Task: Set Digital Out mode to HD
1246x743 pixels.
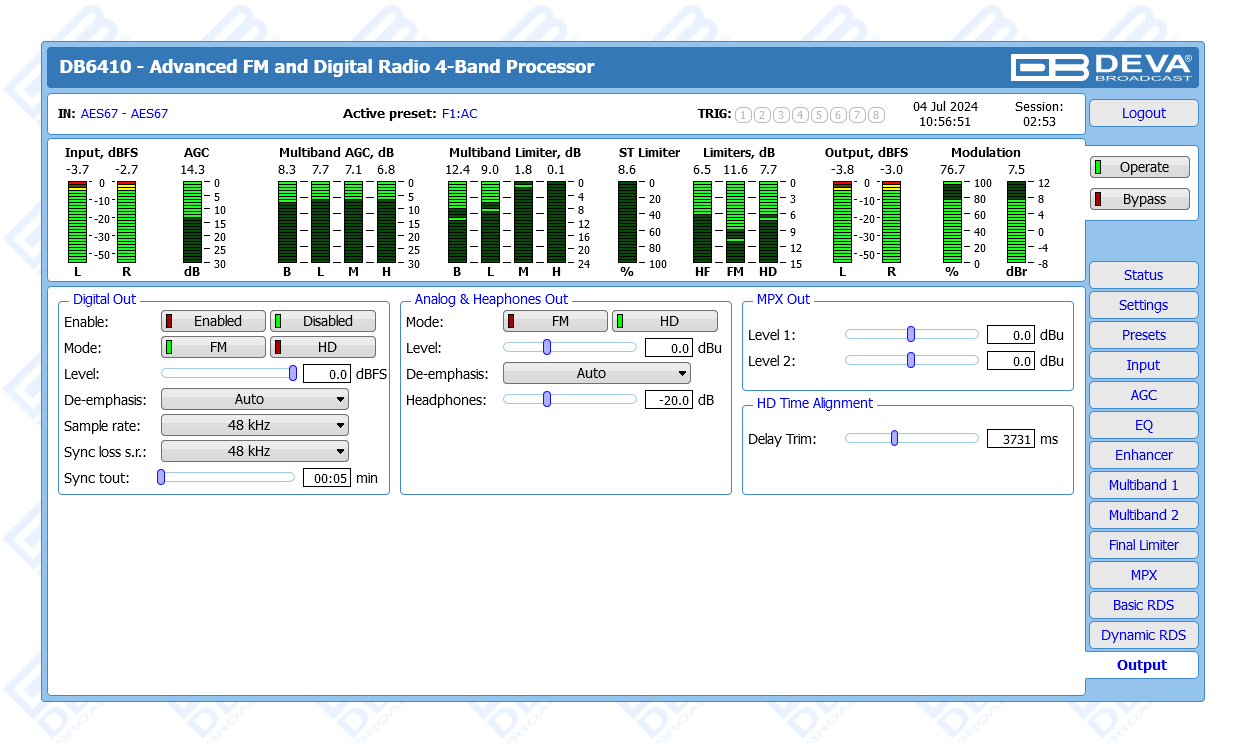Action: (323, 348)
